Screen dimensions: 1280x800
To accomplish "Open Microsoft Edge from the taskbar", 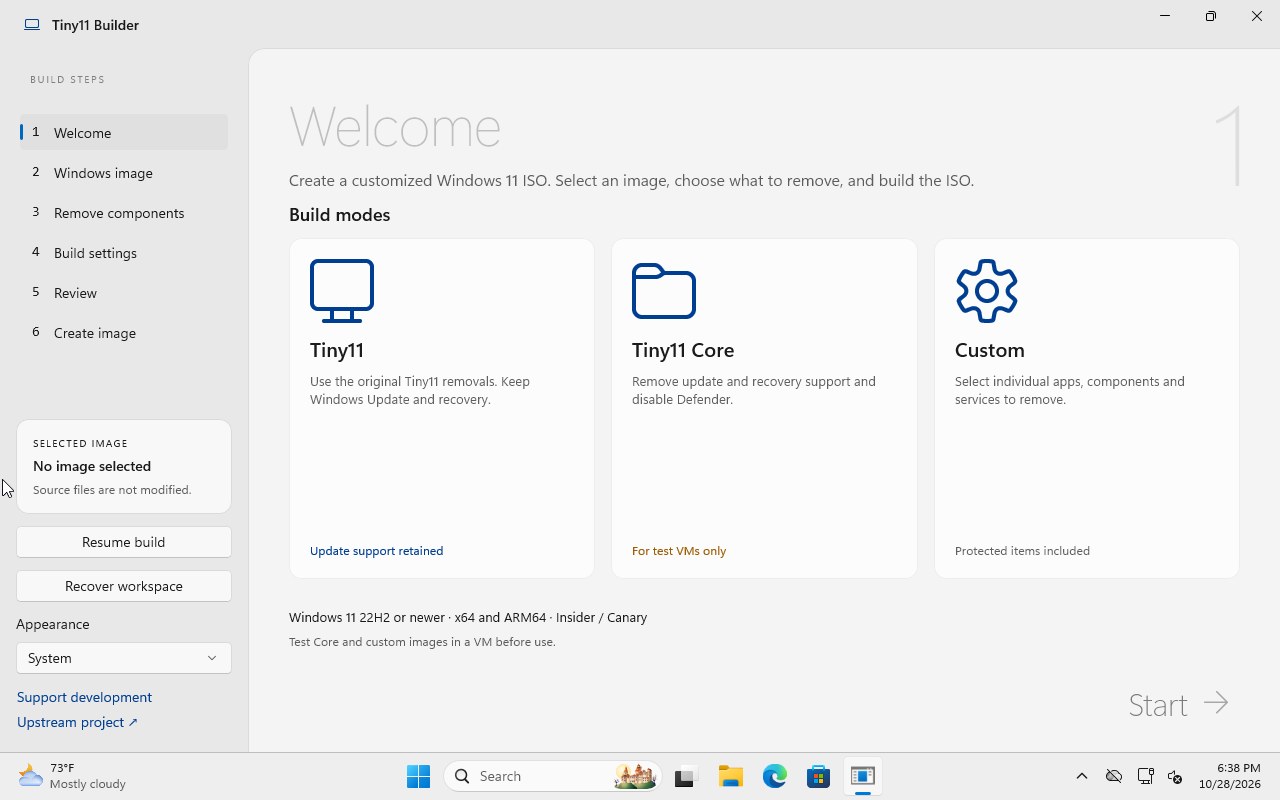I will coord(775,776).
